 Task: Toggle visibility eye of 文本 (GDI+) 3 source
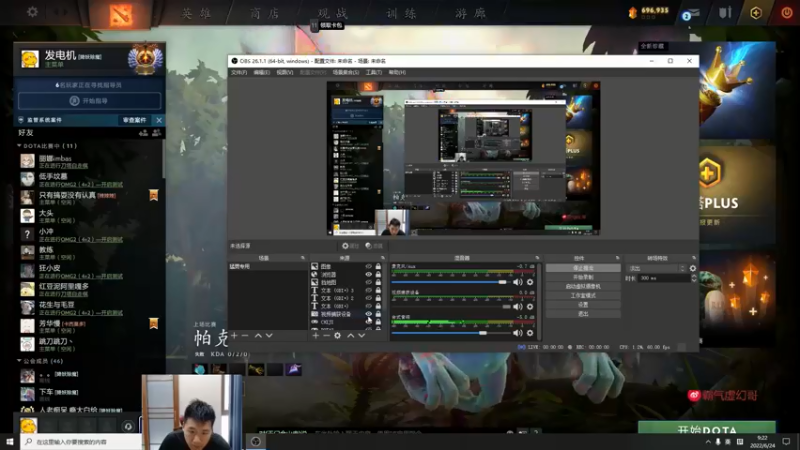368,290
